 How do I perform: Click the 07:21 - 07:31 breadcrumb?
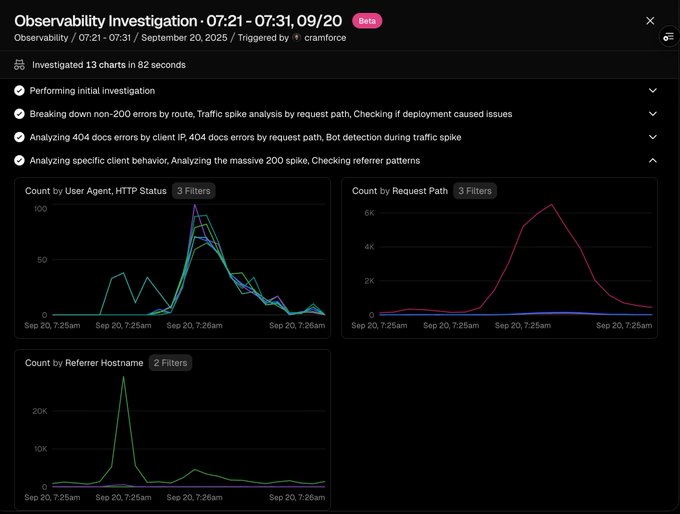[x=105, y=38]
